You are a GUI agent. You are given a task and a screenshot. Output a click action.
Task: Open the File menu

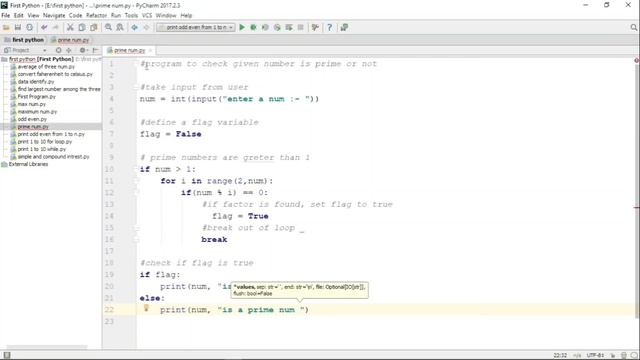(x=6, y=16)
